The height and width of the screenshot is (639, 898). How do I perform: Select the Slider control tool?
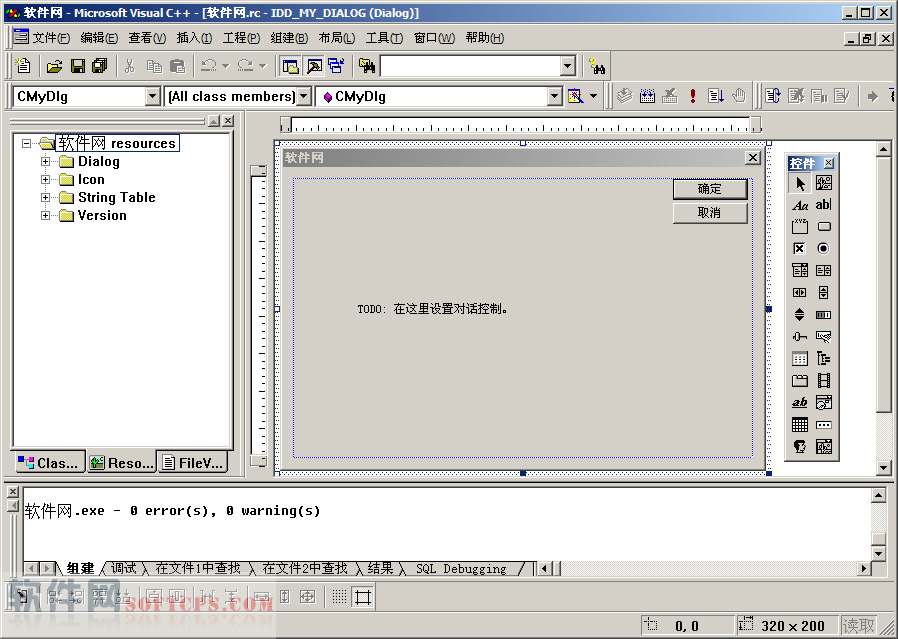(800, 337)
